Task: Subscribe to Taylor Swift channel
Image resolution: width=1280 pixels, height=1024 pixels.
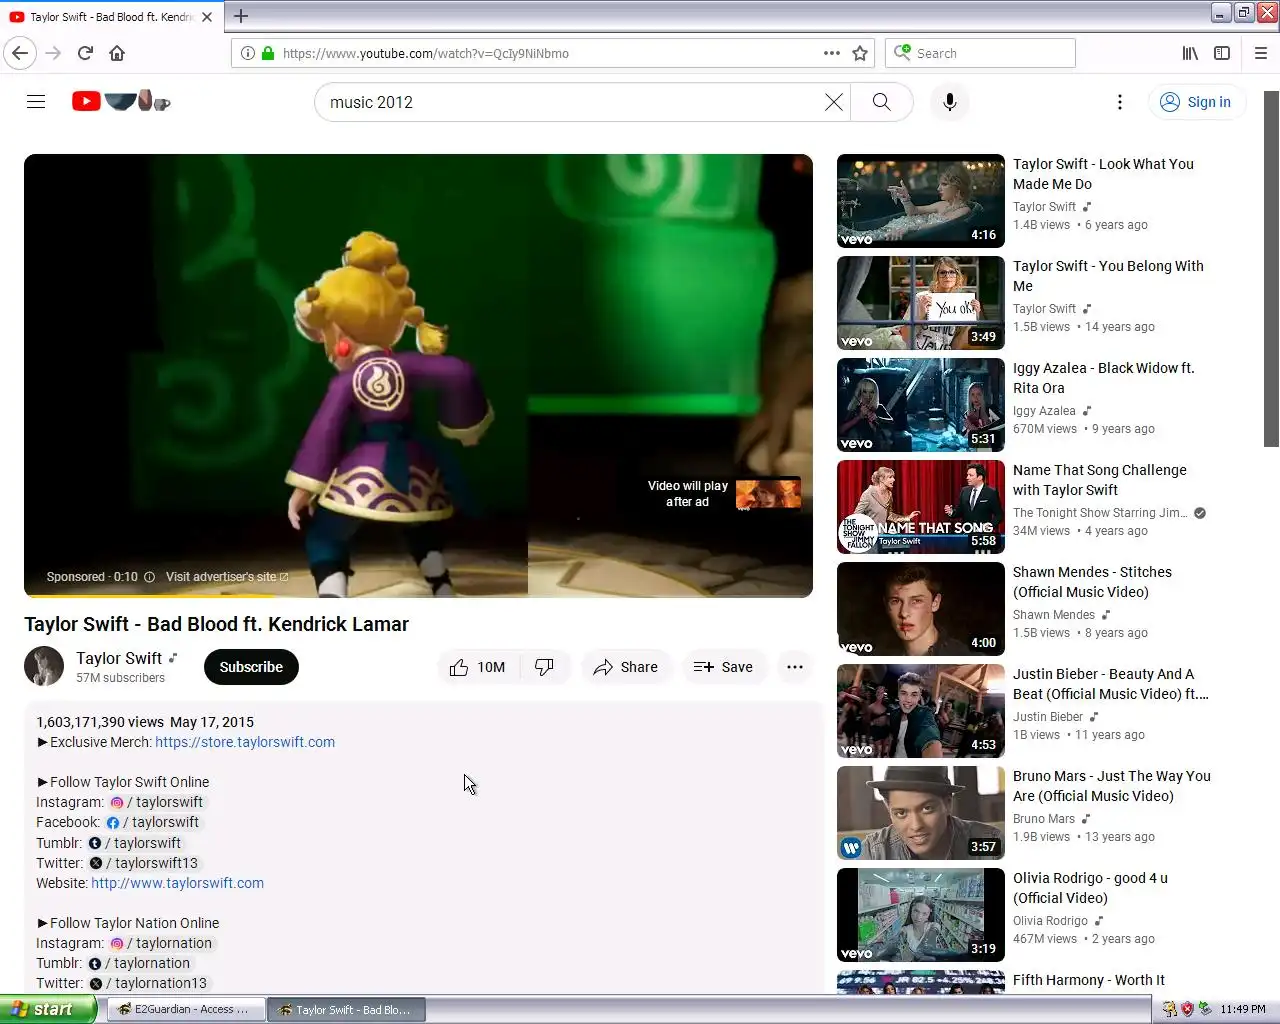Action: pyautogui.click(x=251, y=667)
